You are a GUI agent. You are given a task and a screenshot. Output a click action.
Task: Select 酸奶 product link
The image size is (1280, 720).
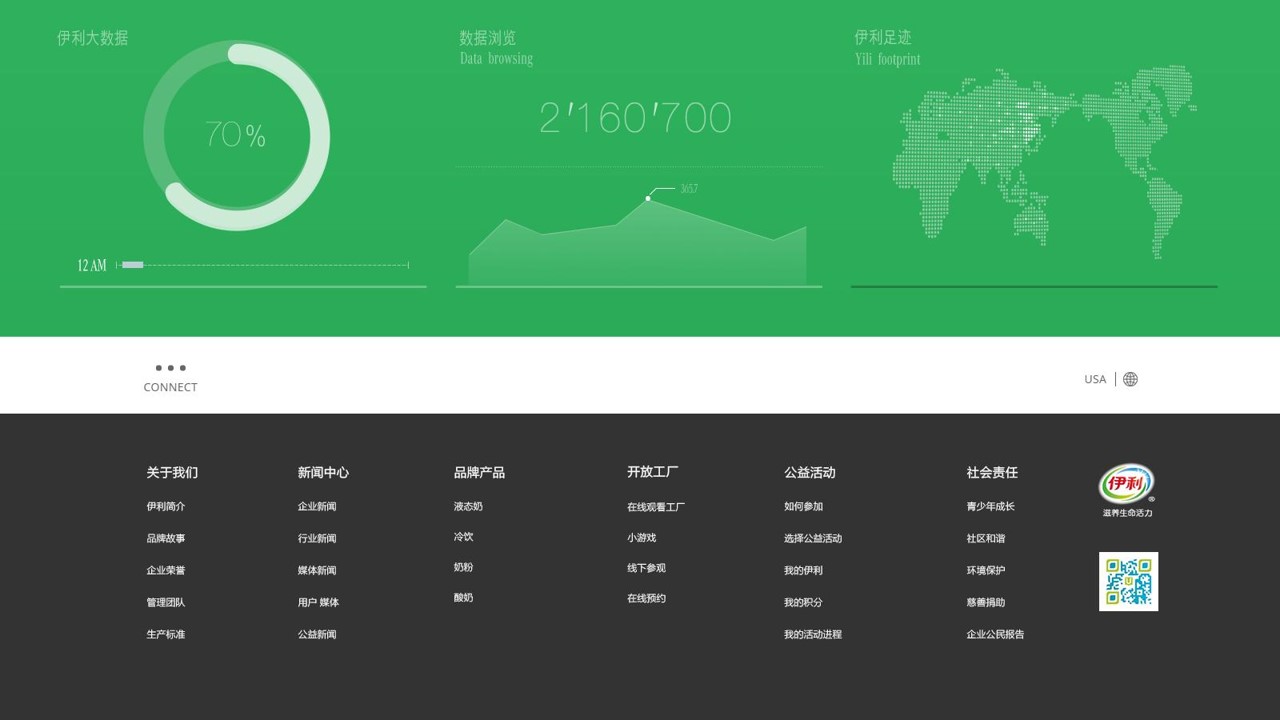point(463,597)
